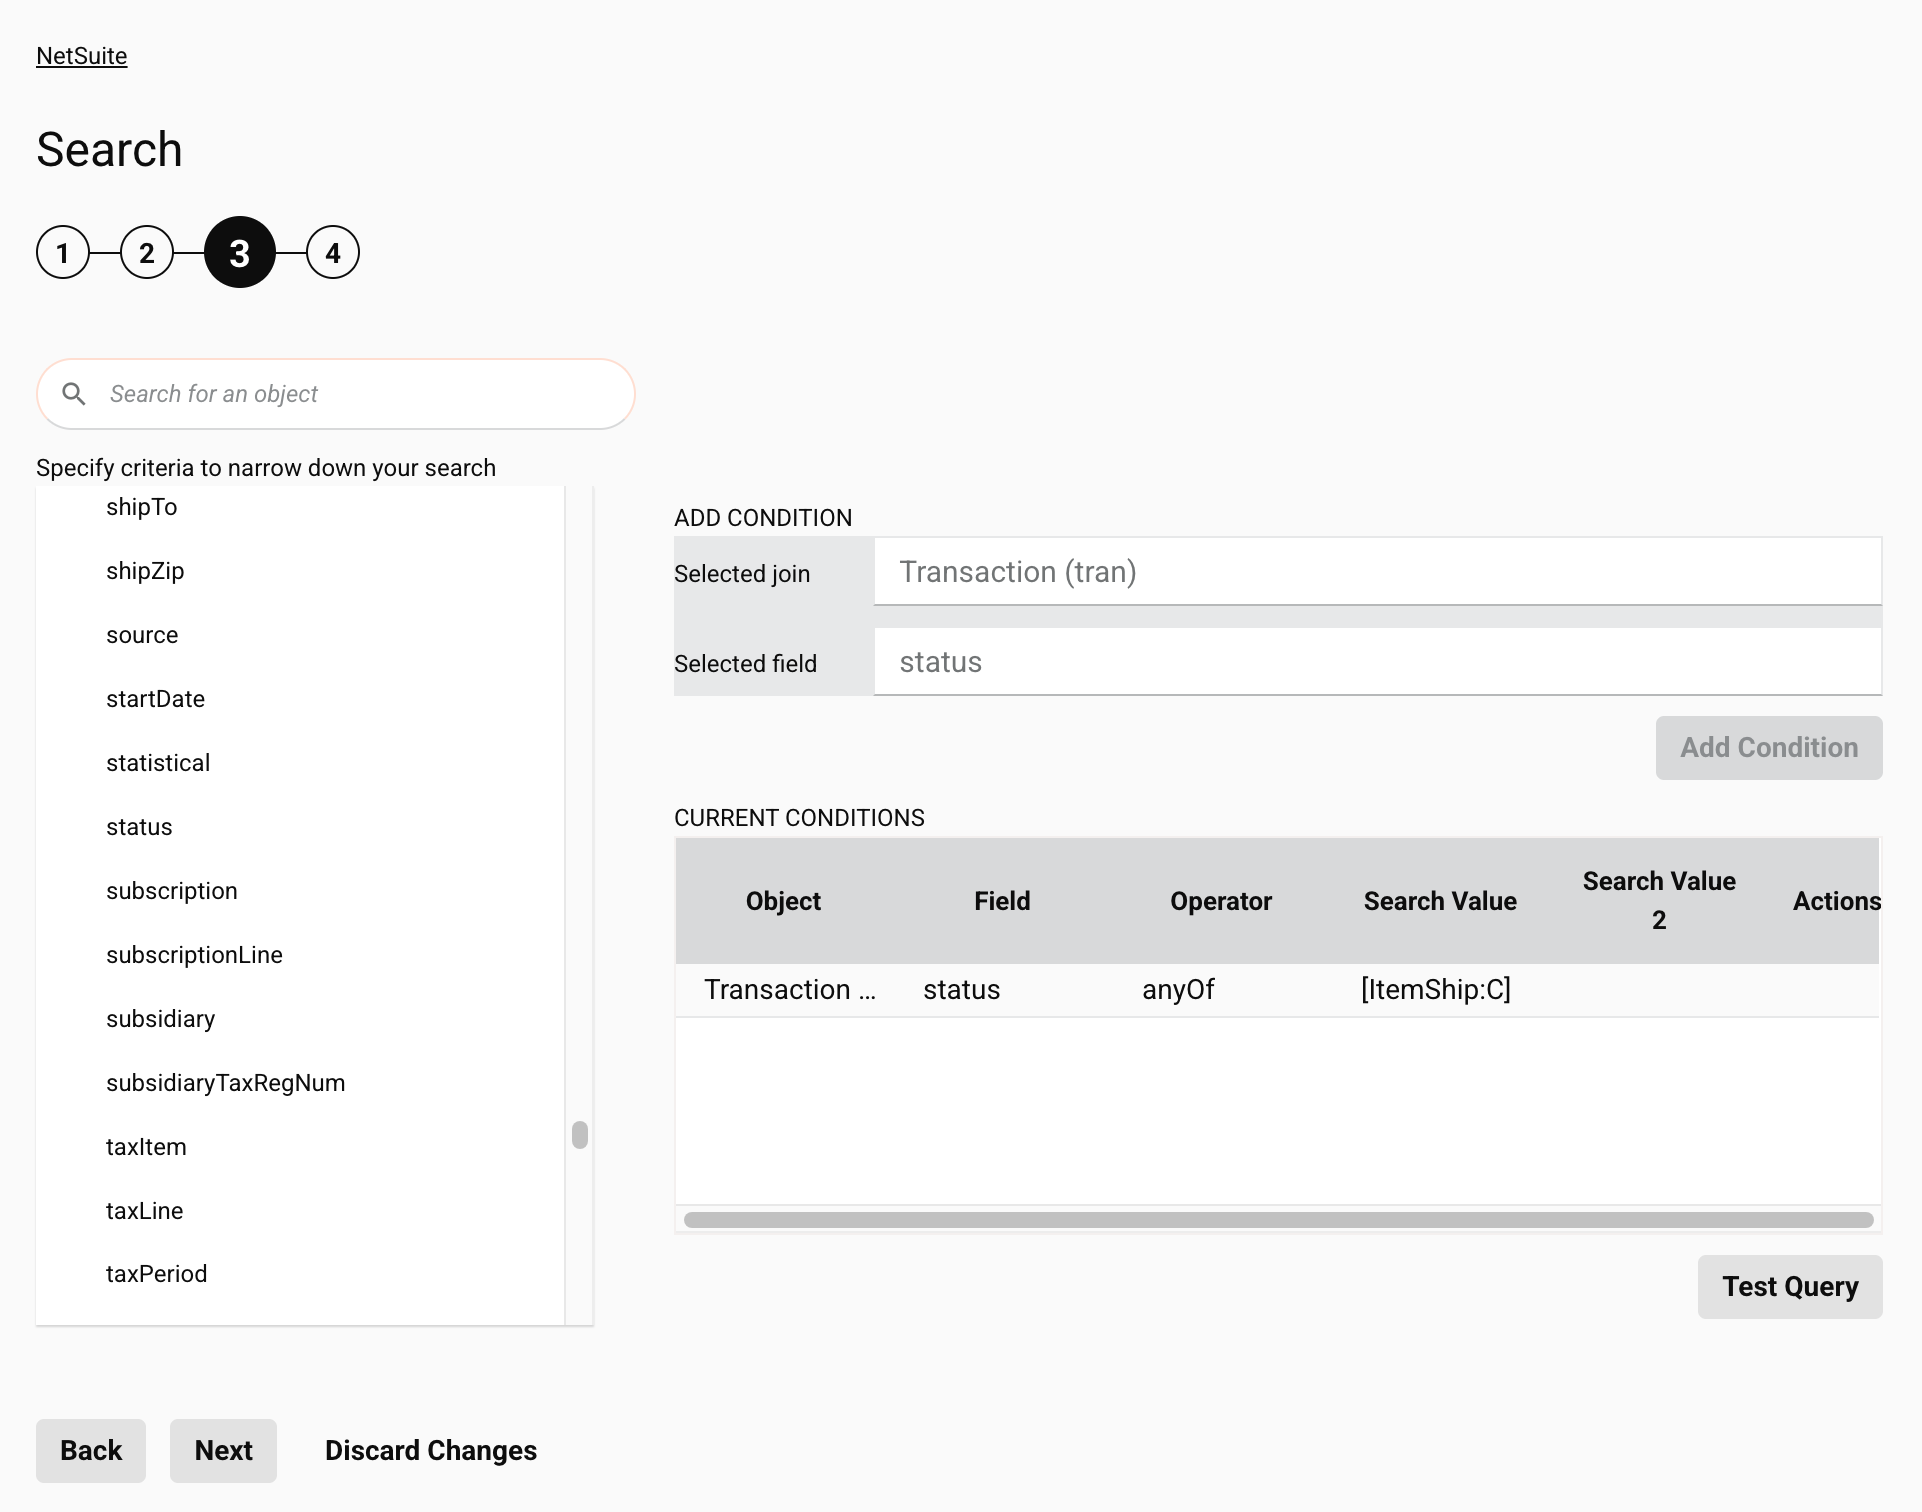Select the status field in the list
This screenshot has height=1512, width=1922.
[x=139, y=827]
